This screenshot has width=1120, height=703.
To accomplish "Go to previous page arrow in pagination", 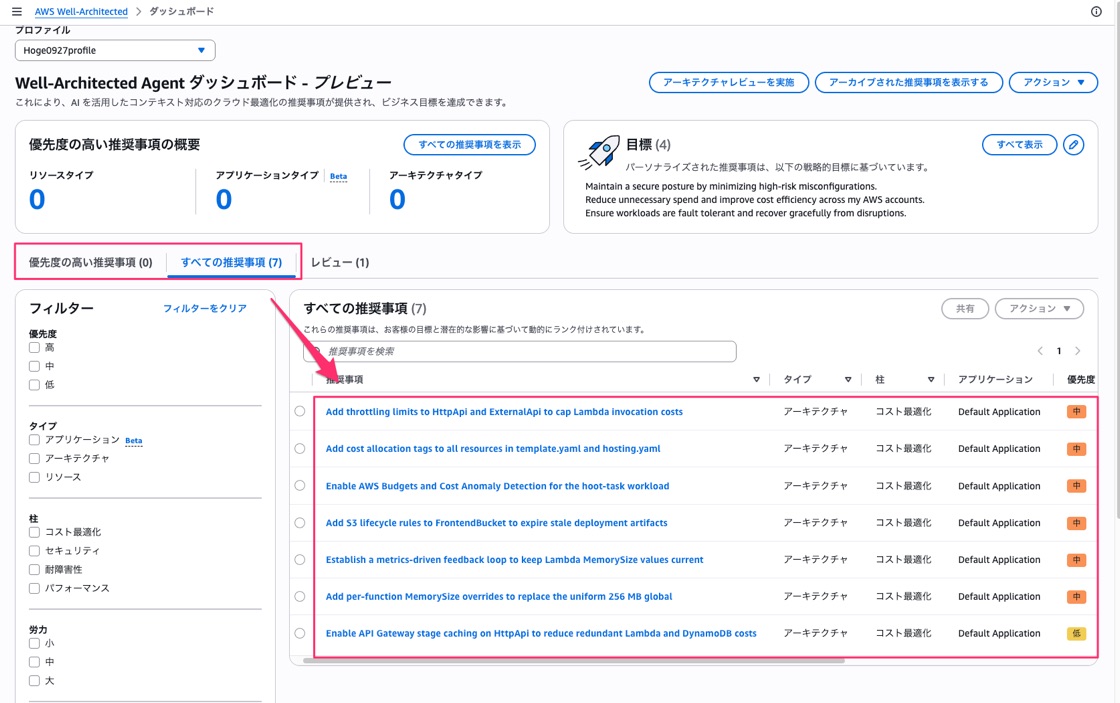I will (x=1040, y=351).
